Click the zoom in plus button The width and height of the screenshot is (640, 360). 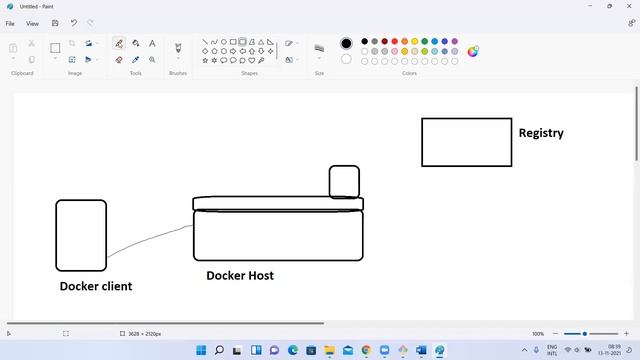click(626, 334)
